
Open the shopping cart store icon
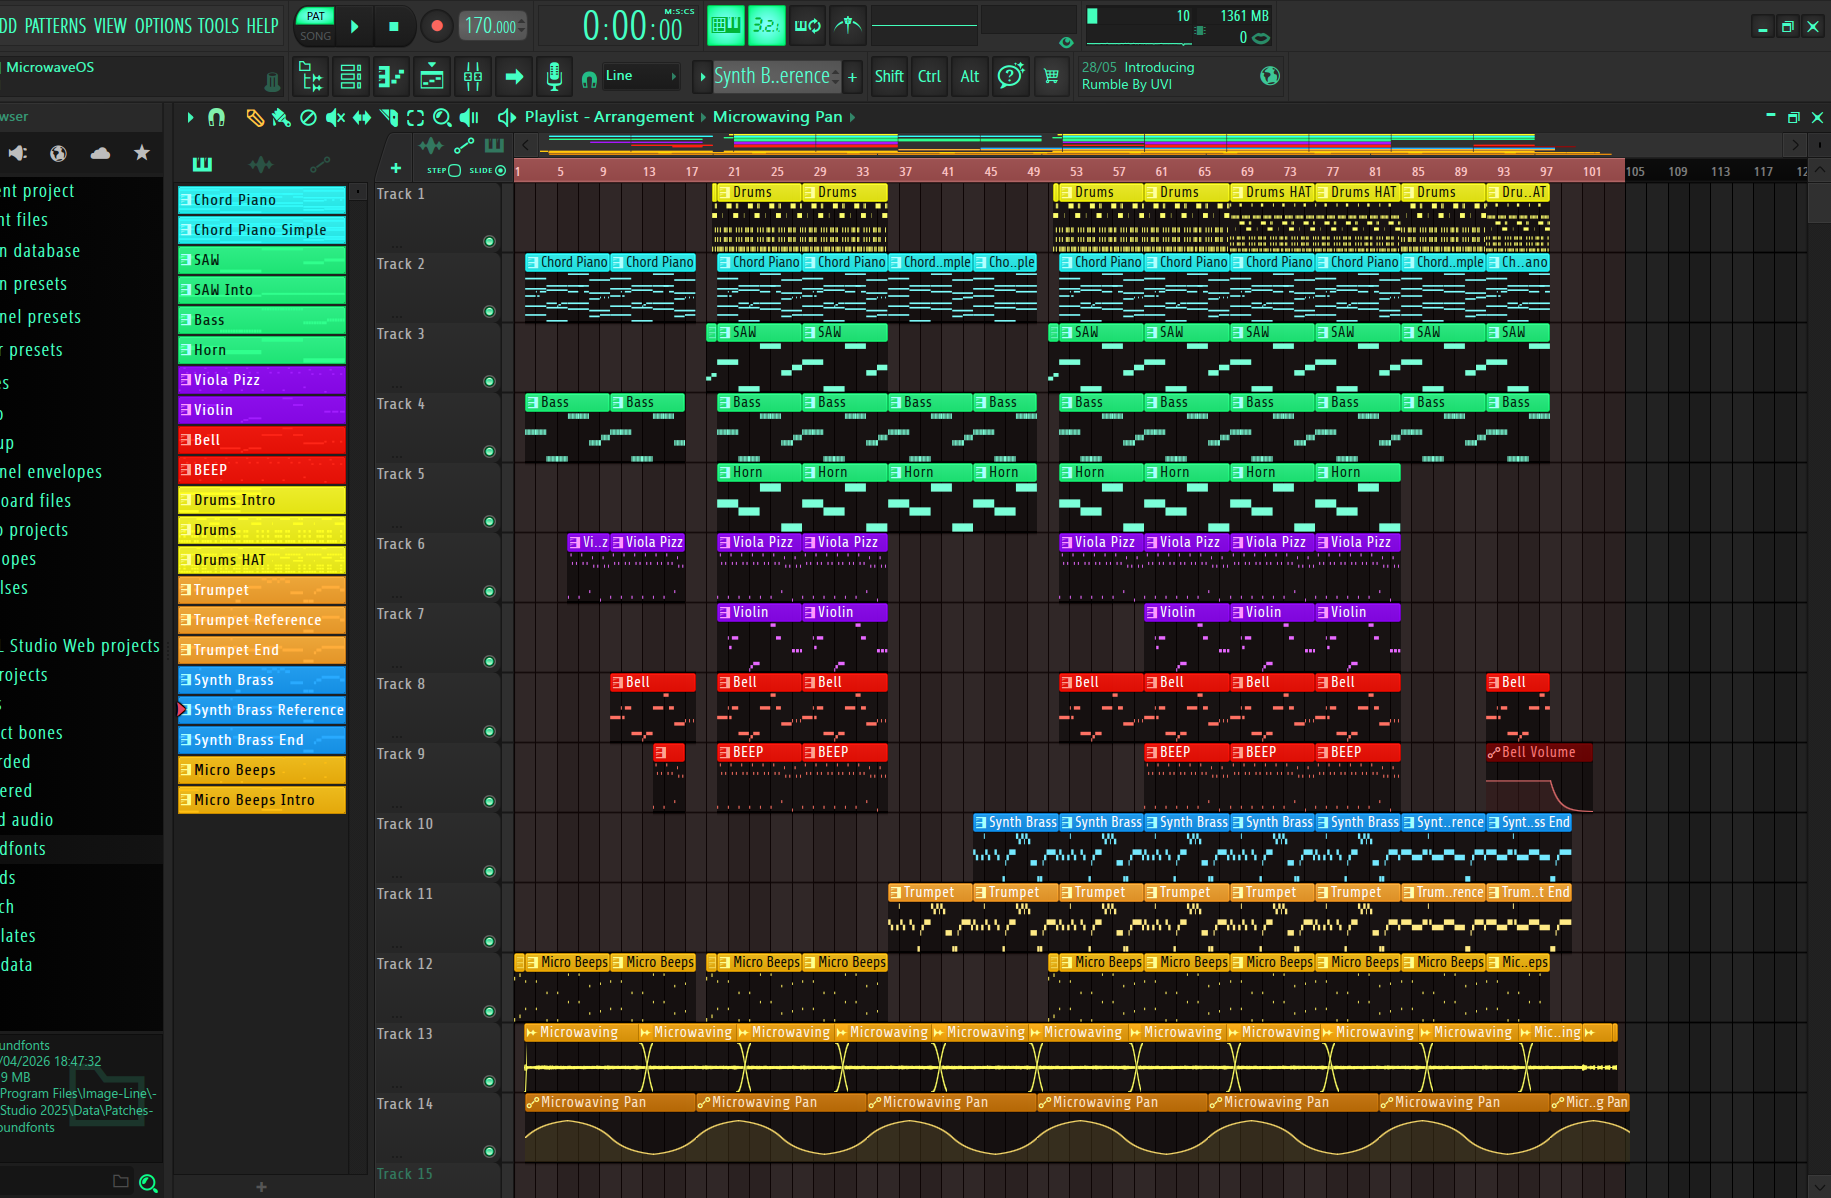[1052, 76]
